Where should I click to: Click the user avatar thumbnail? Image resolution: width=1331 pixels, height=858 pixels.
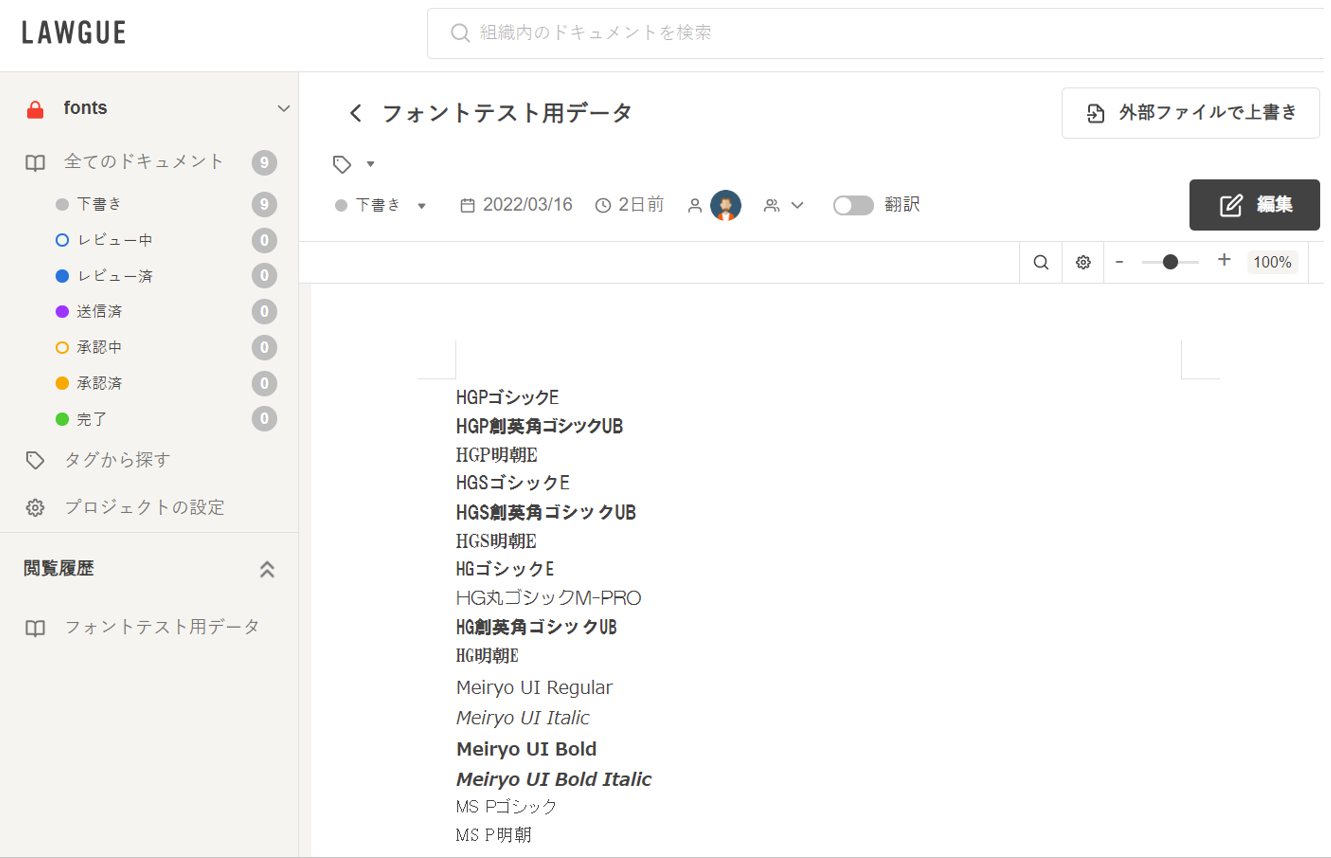[725, 205]
